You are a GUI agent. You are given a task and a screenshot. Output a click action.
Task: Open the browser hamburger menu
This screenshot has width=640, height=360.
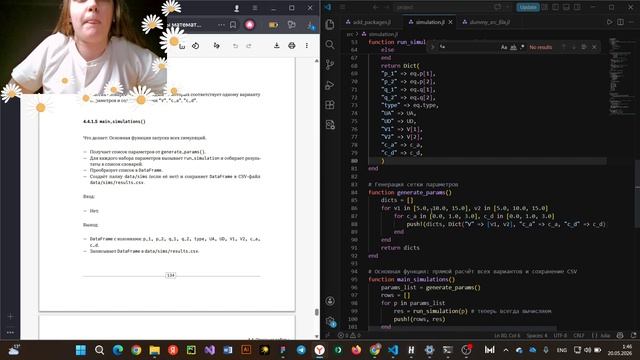(x=255, y=8)
